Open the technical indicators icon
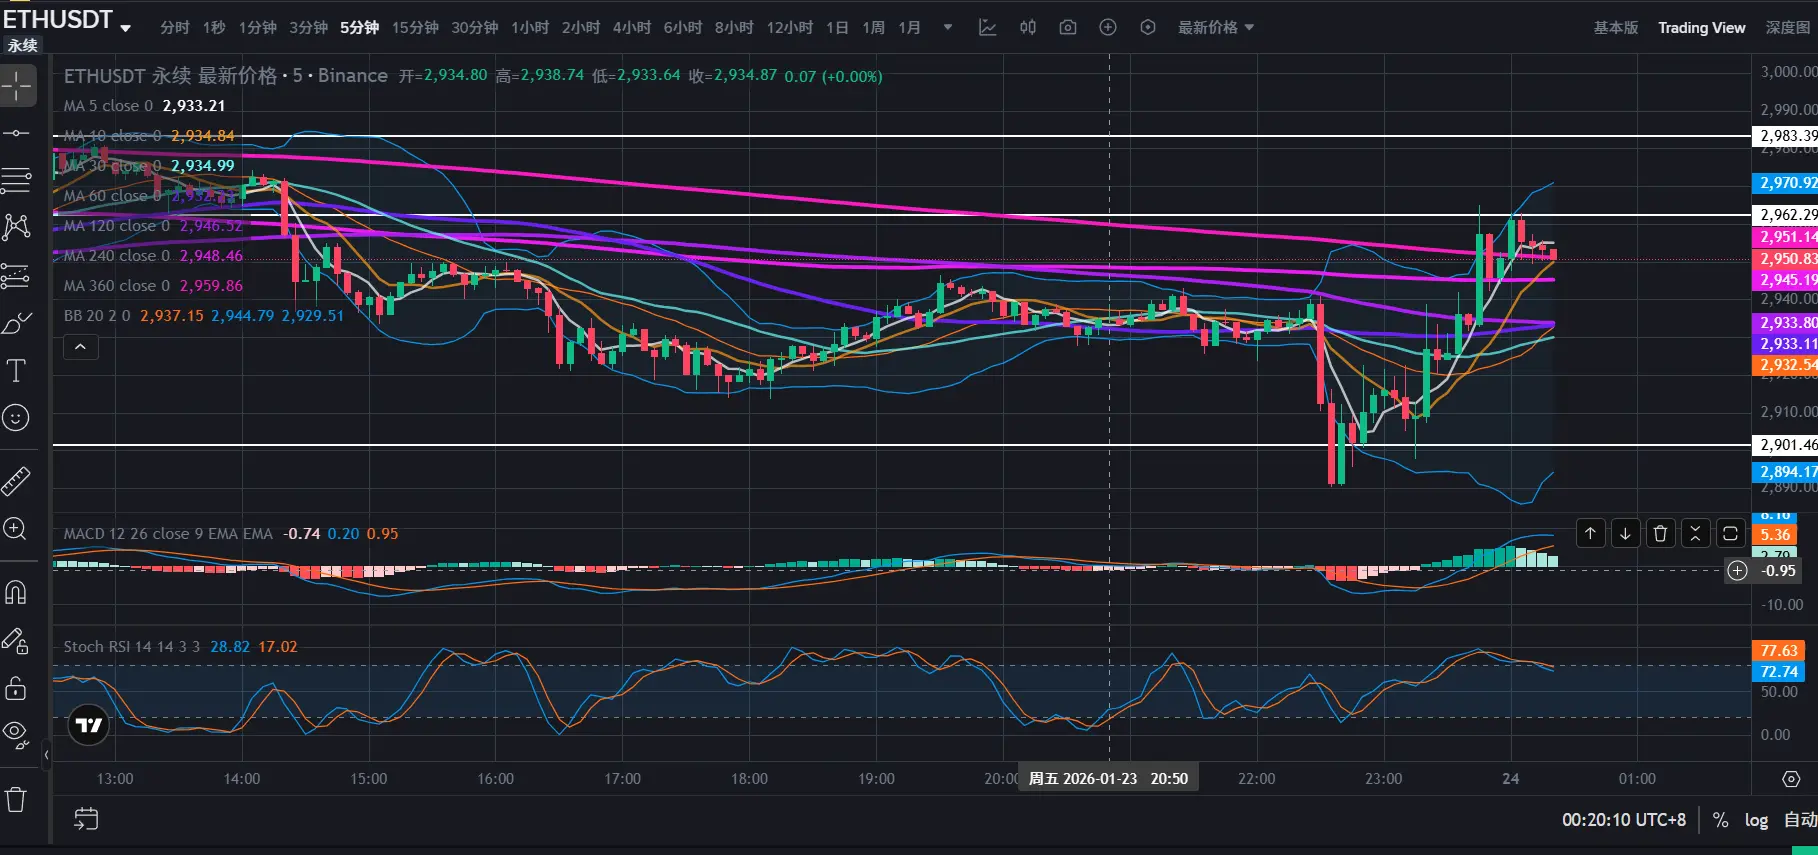 [987, 27]
